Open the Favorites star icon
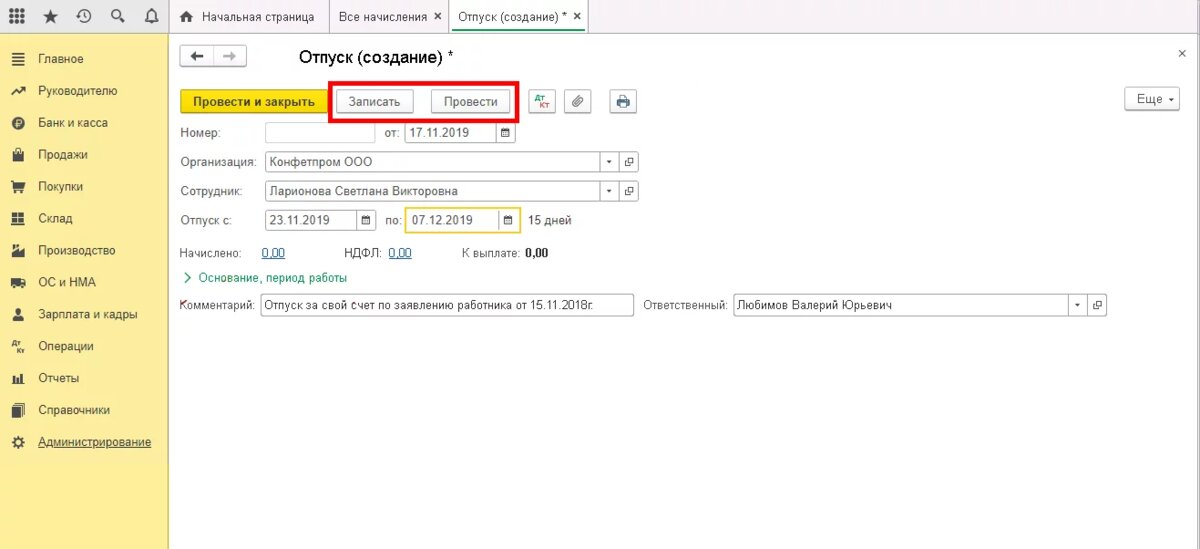The image size is (1200, 549). coord(50,16)
